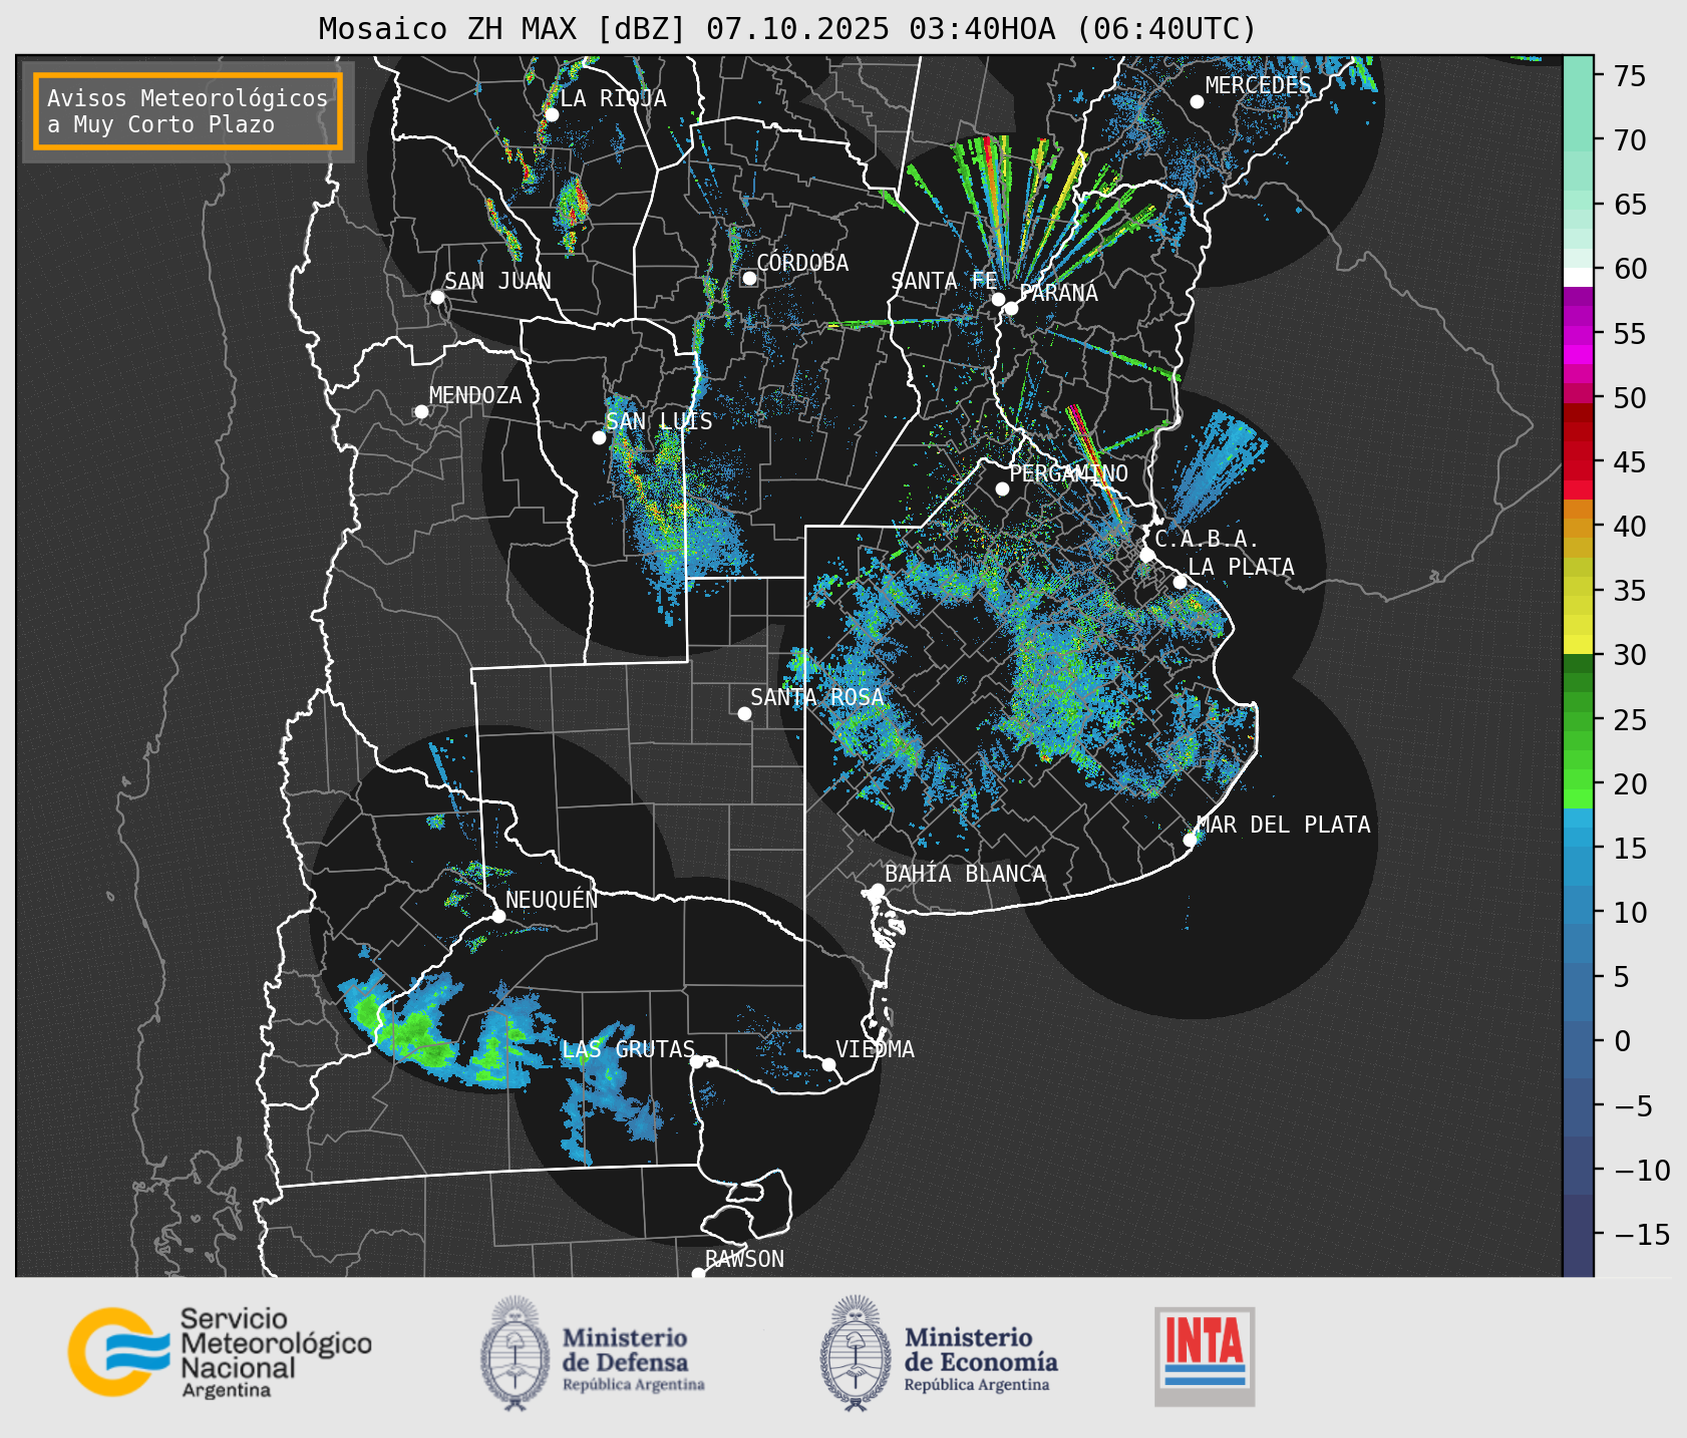Select the Córdoba city marker dot
This screenshot has width=1687, height=1438.
click(x=749, y=278)
